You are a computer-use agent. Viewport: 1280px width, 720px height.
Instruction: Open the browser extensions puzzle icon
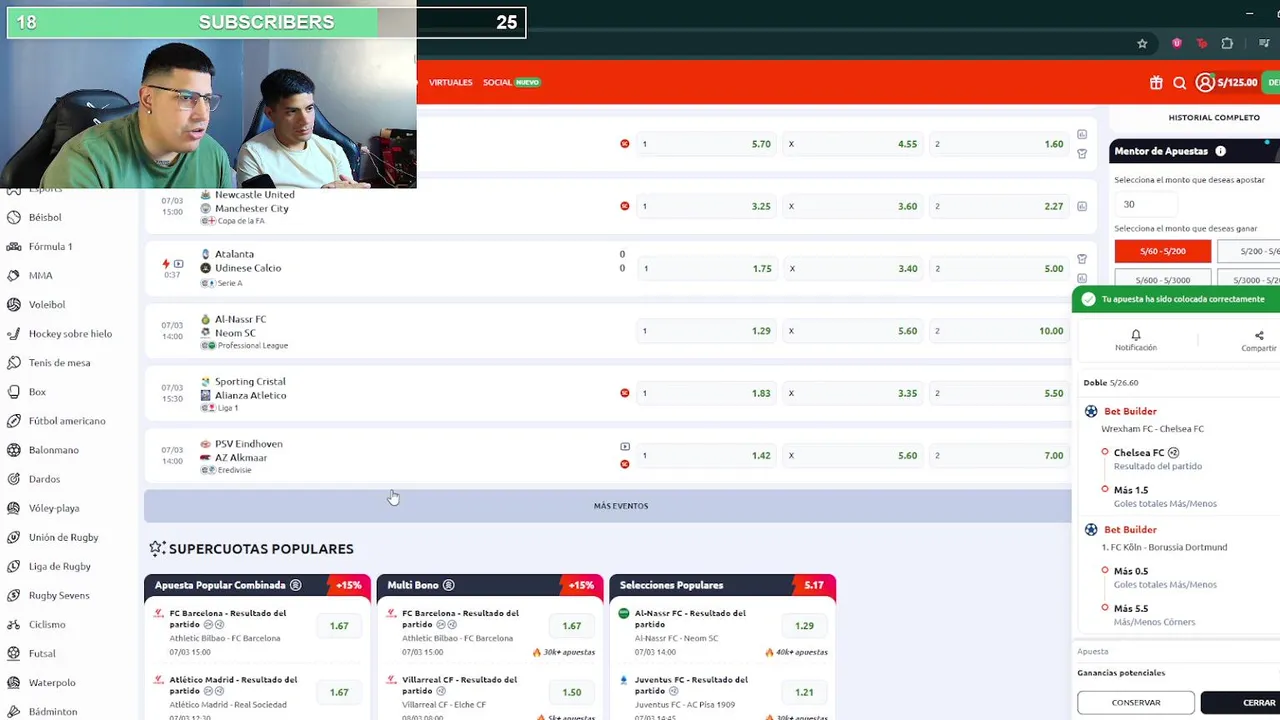pos(1227,43)
